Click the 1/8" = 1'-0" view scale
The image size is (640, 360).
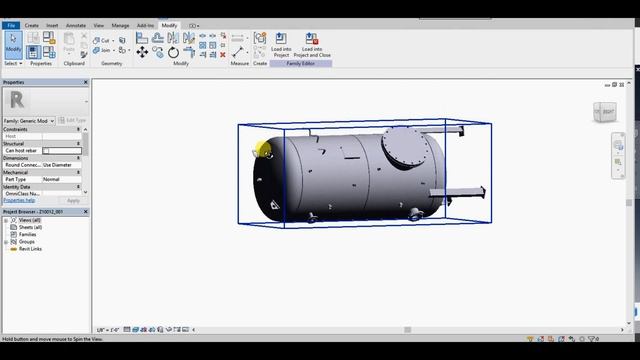(x=107, y=330)
